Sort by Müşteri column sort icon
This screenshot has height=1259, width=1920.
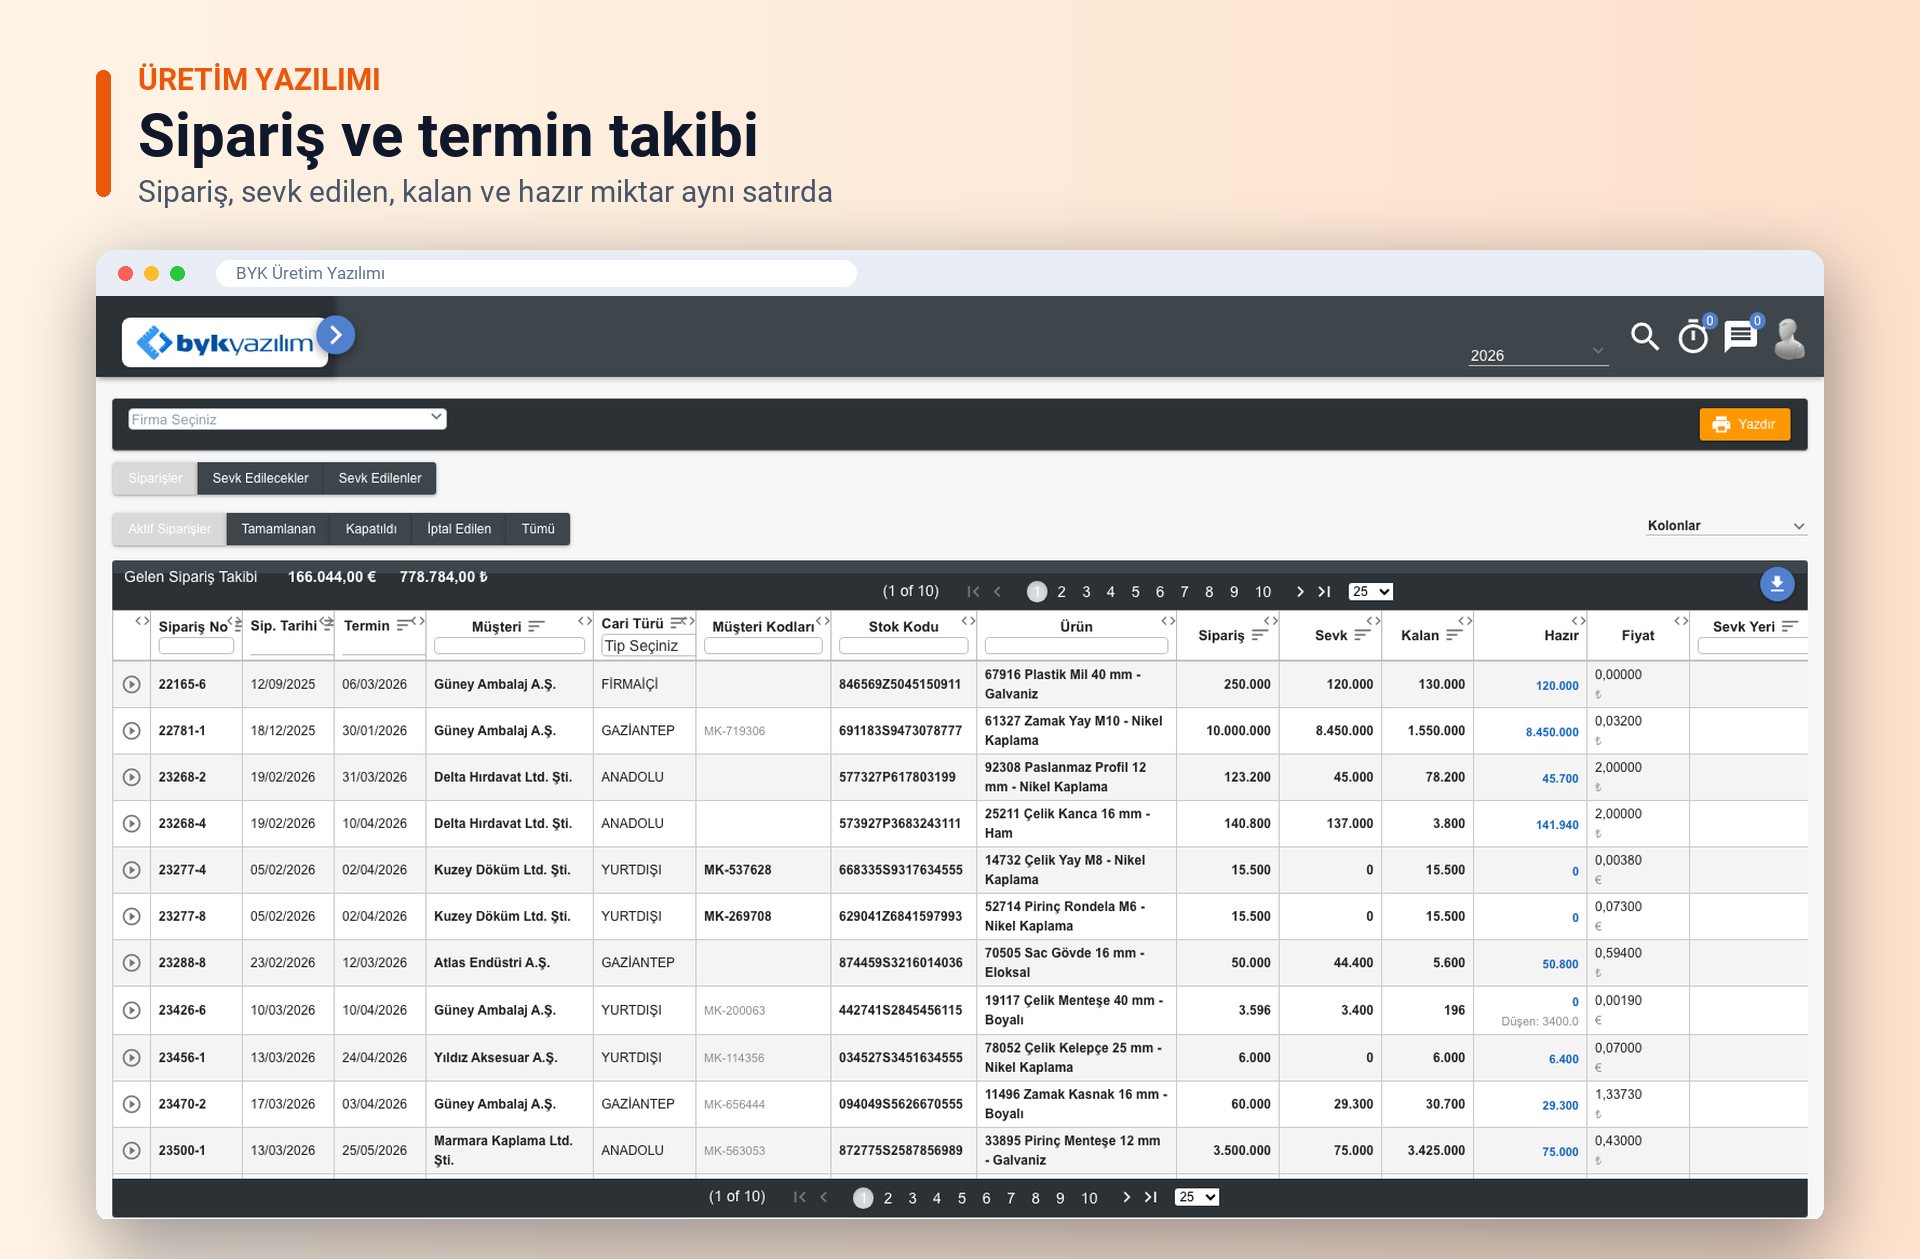click(x=536, y=626)
